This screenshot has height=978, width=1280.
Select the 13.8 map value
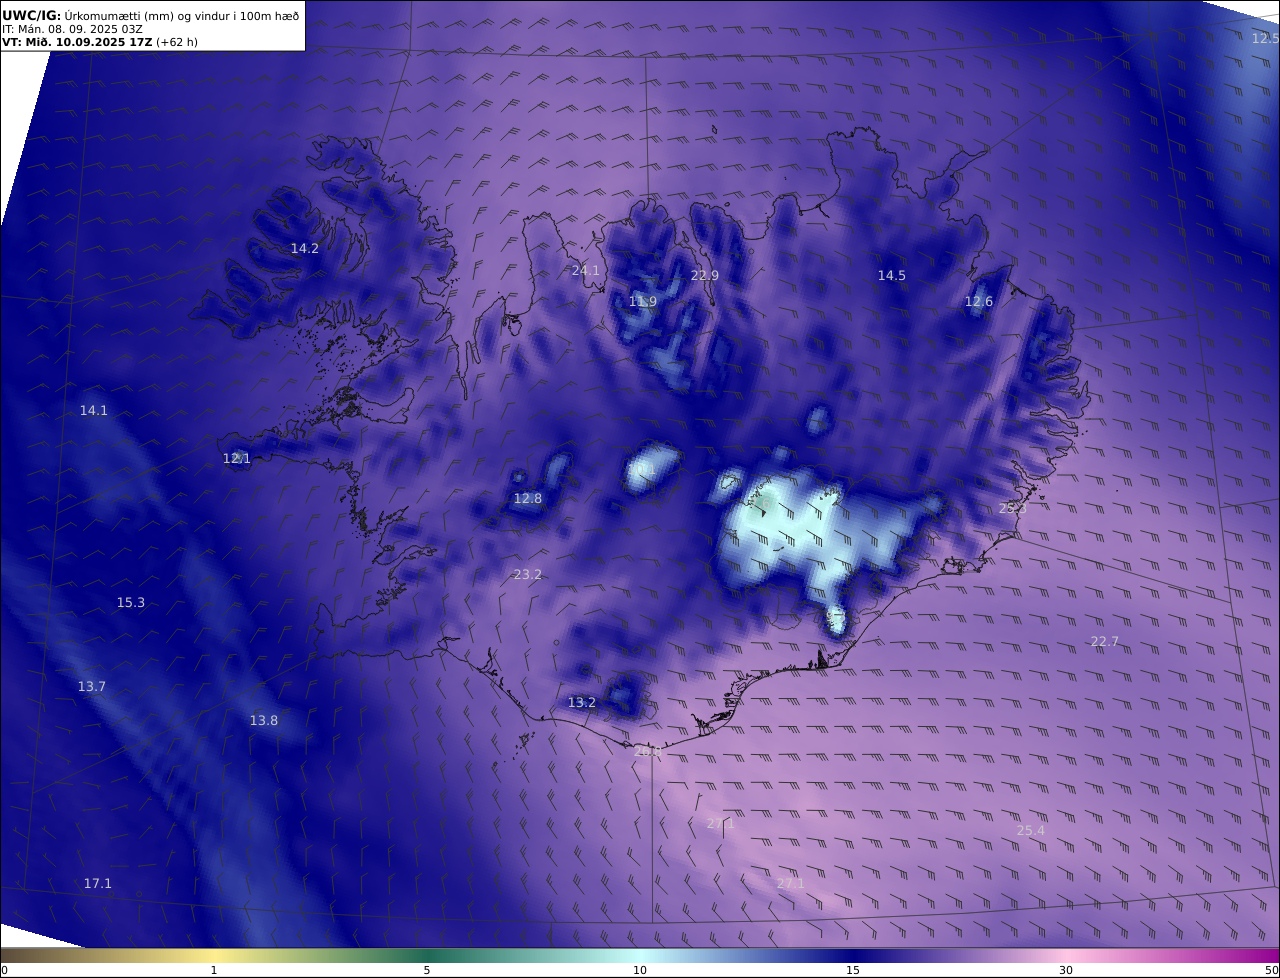coord(264,720)
